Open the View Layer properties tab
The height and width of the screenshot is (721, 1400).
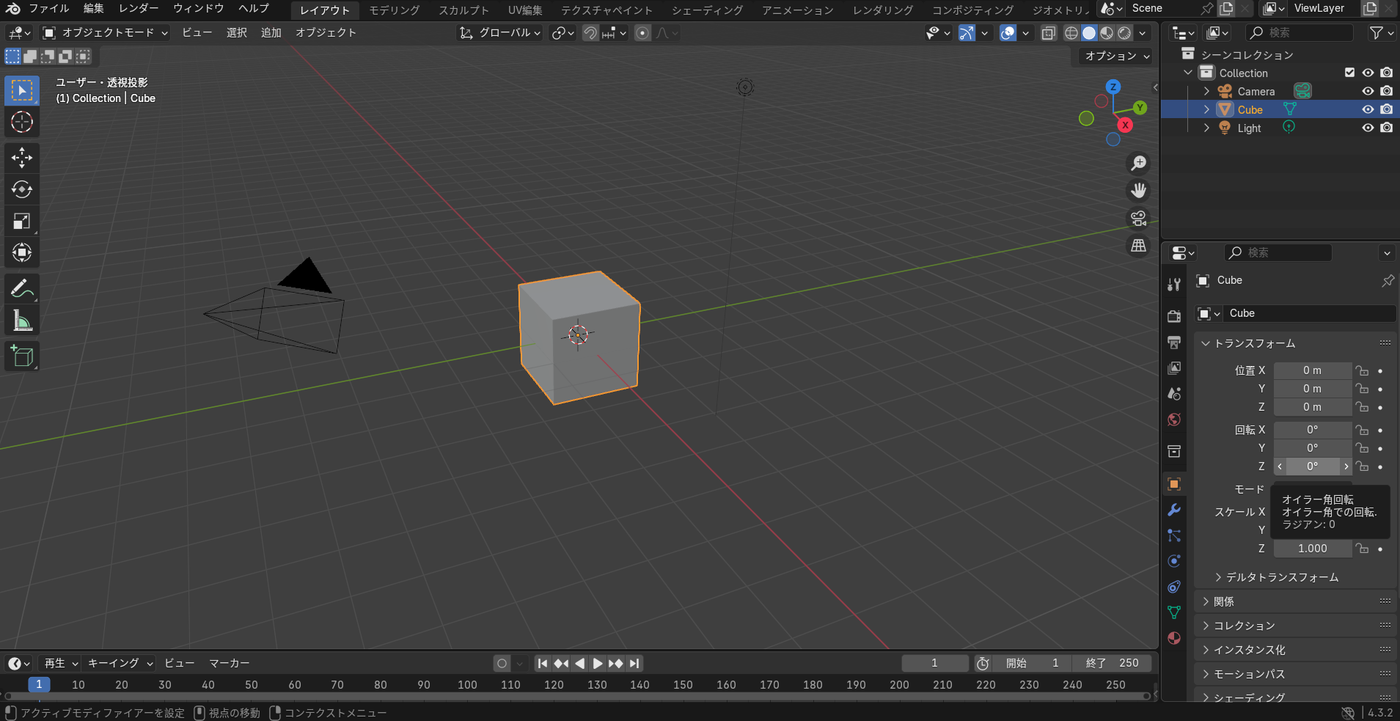click(1174, 368)
